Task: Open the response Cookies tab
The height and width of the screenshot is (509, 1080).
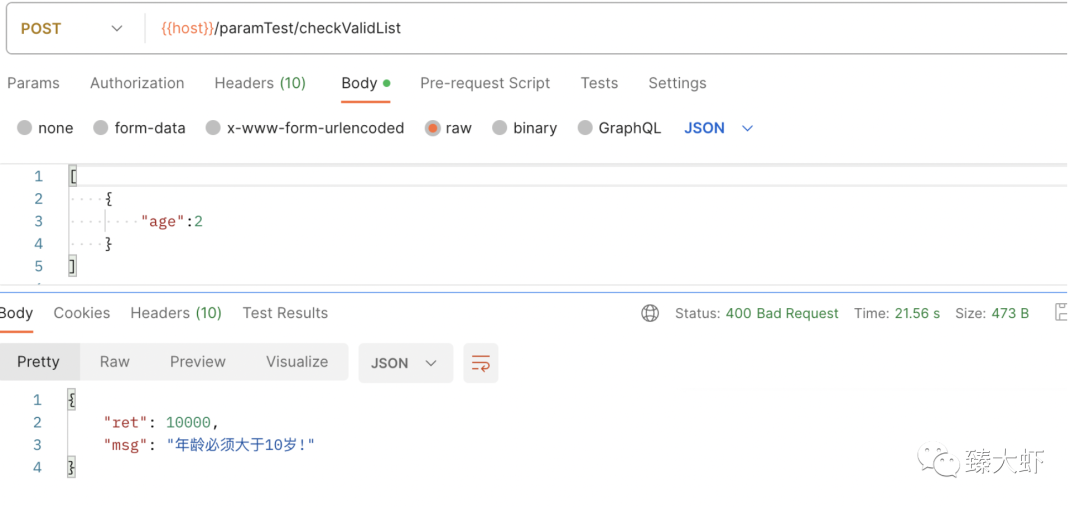Action: [x=82, y=313]
